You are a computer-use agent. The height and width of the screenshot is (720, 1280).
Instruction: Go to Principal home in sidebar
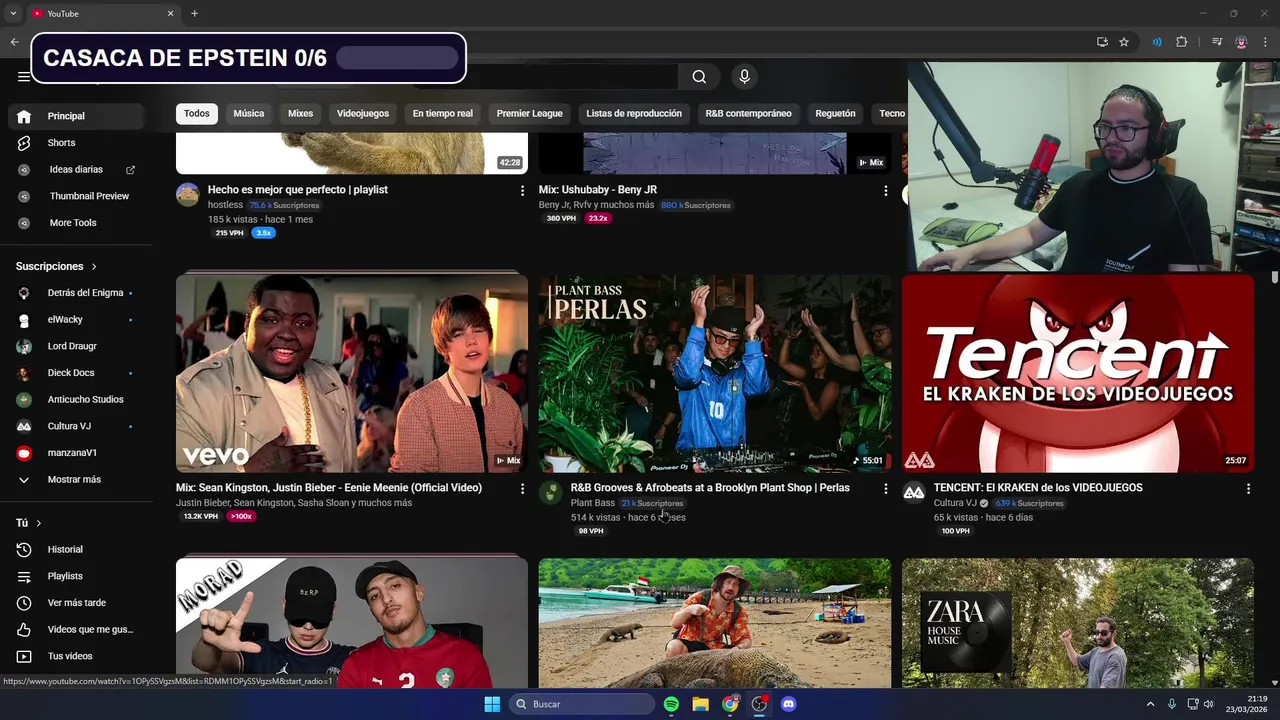click(x=78, y=116)
